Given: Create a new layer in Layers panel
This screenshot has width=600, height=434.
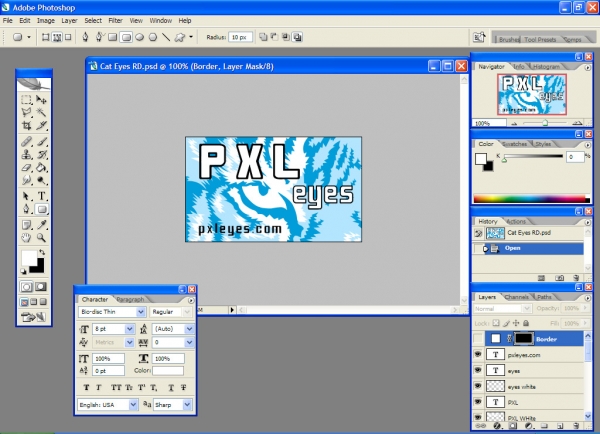Looking at the screenshot, I should pos(560,426).
